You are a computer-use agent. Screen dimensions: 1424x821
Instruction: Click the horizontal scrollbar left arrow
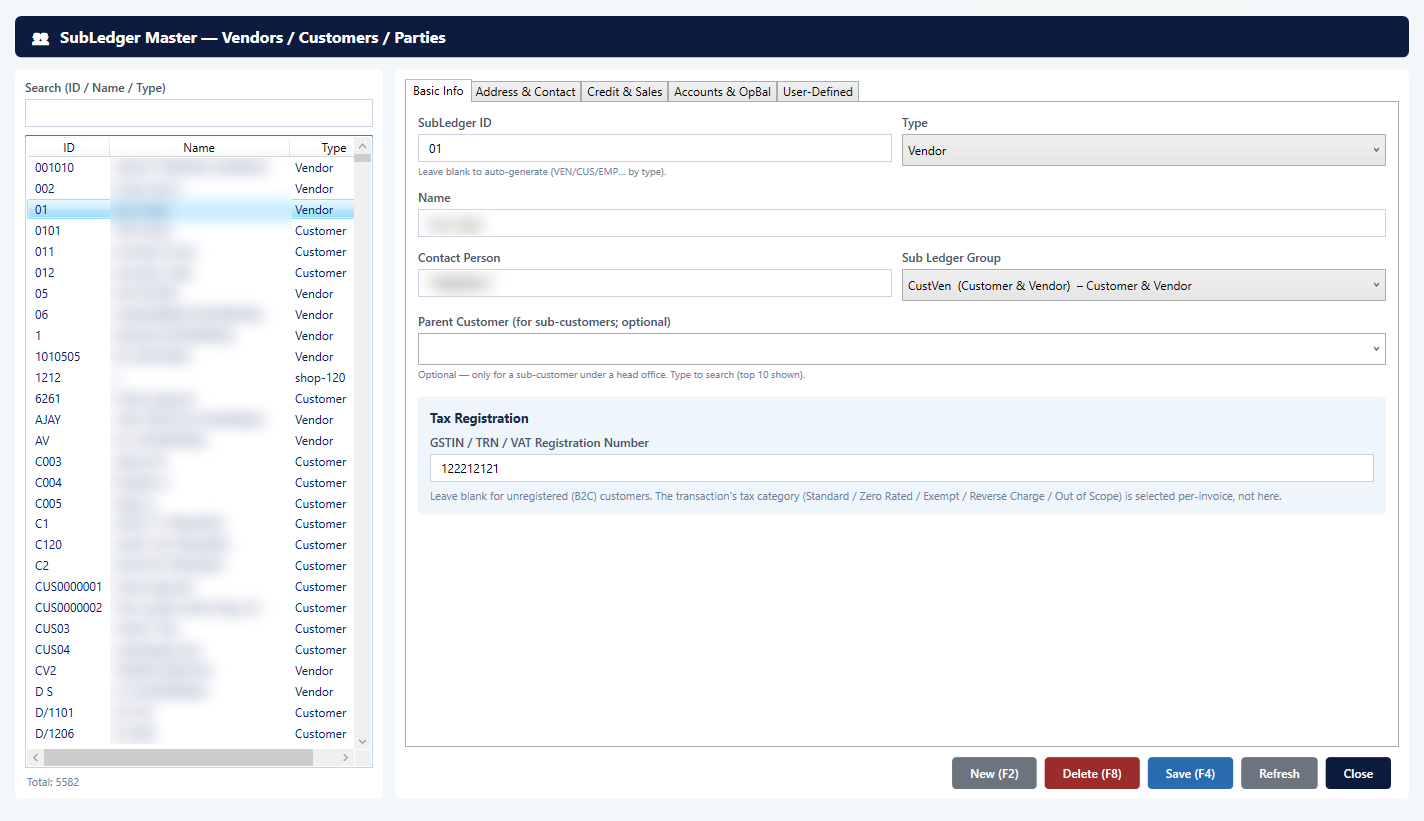[35, 758]
